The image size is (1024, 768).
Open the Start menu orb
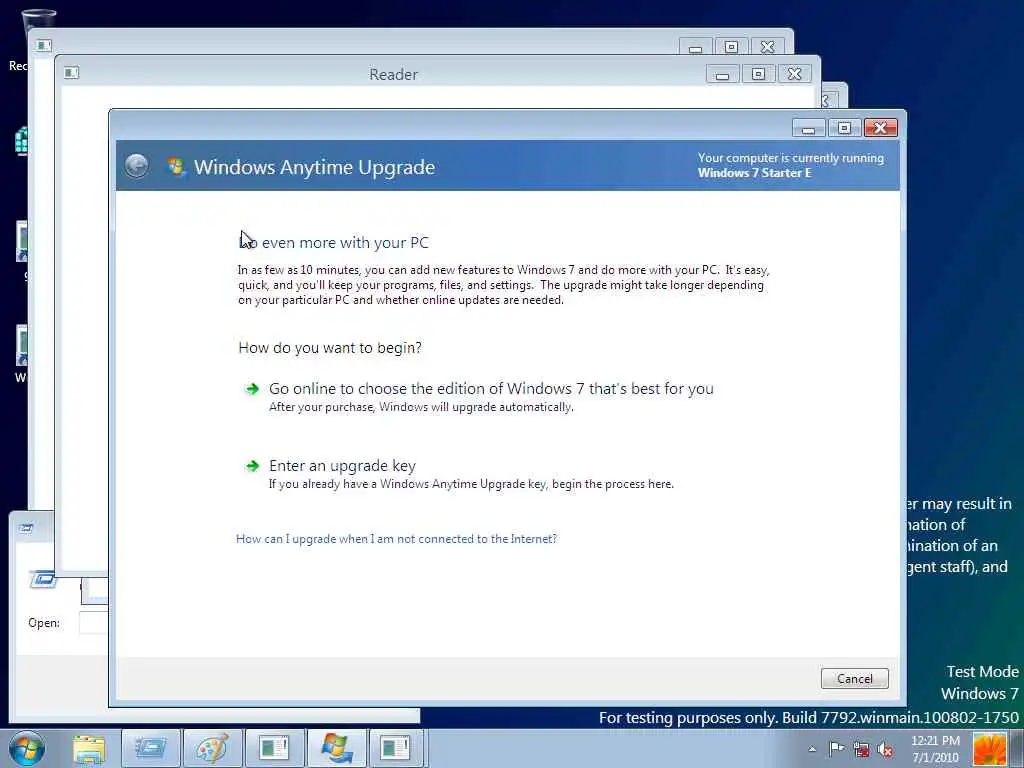[x=27, y=749]
